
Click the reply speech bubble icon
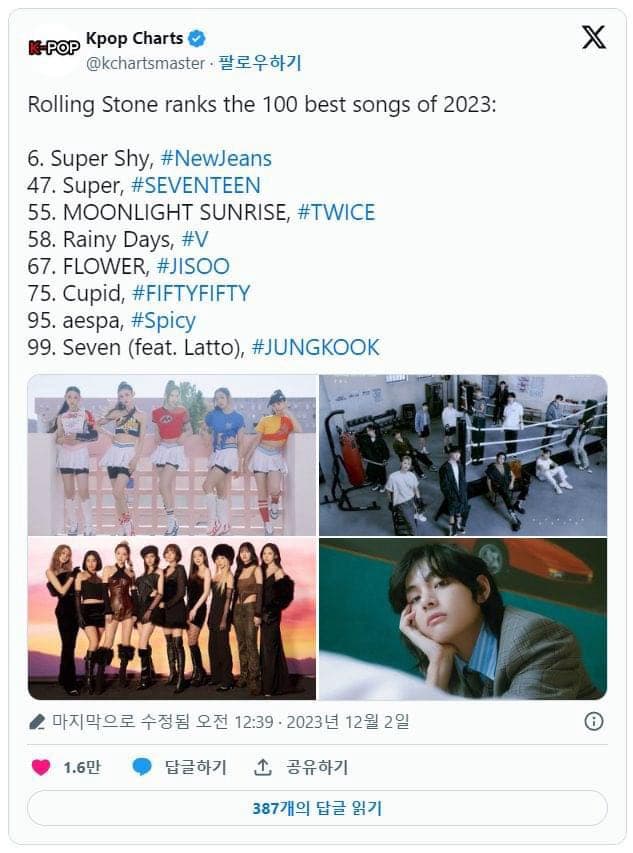(x=143, y=767)
